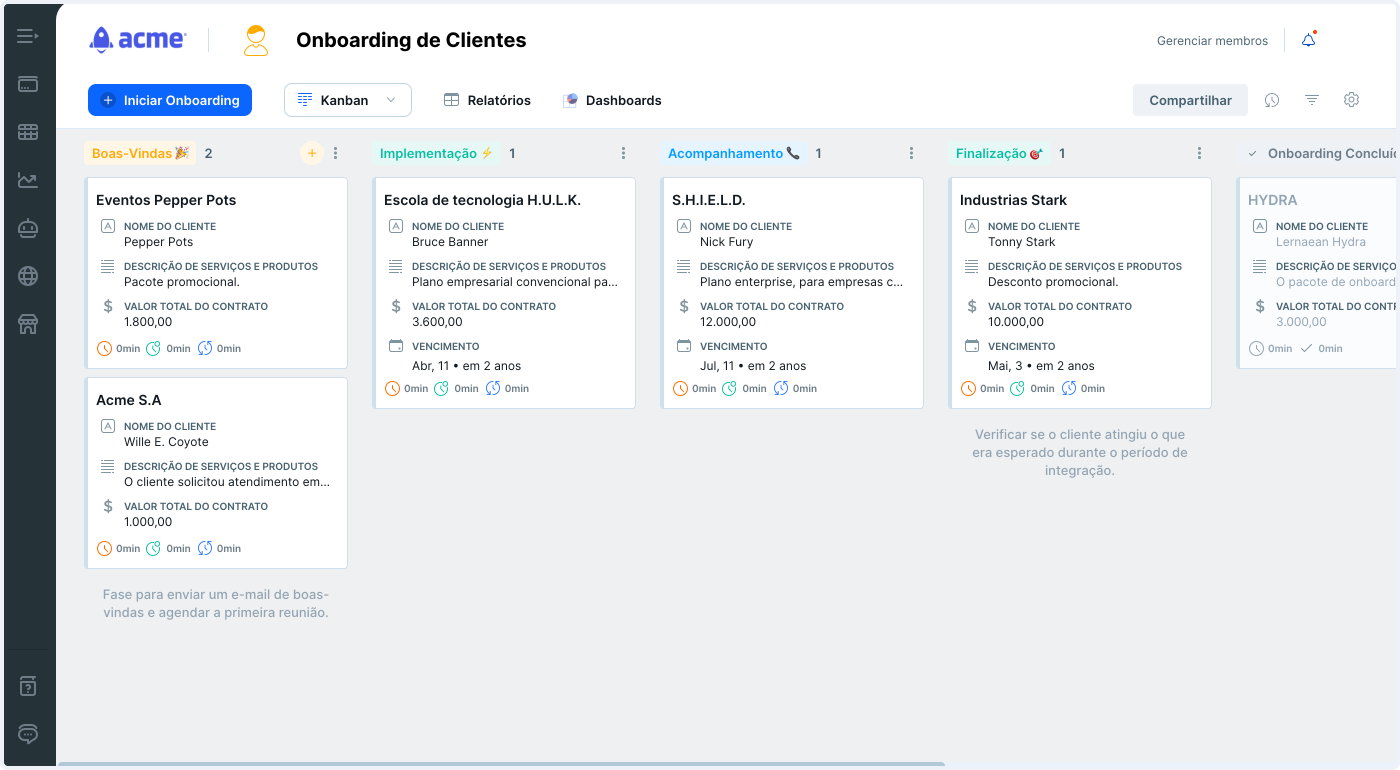
Task: Click the chat support icon at bottom
Action: click(28, 734)
